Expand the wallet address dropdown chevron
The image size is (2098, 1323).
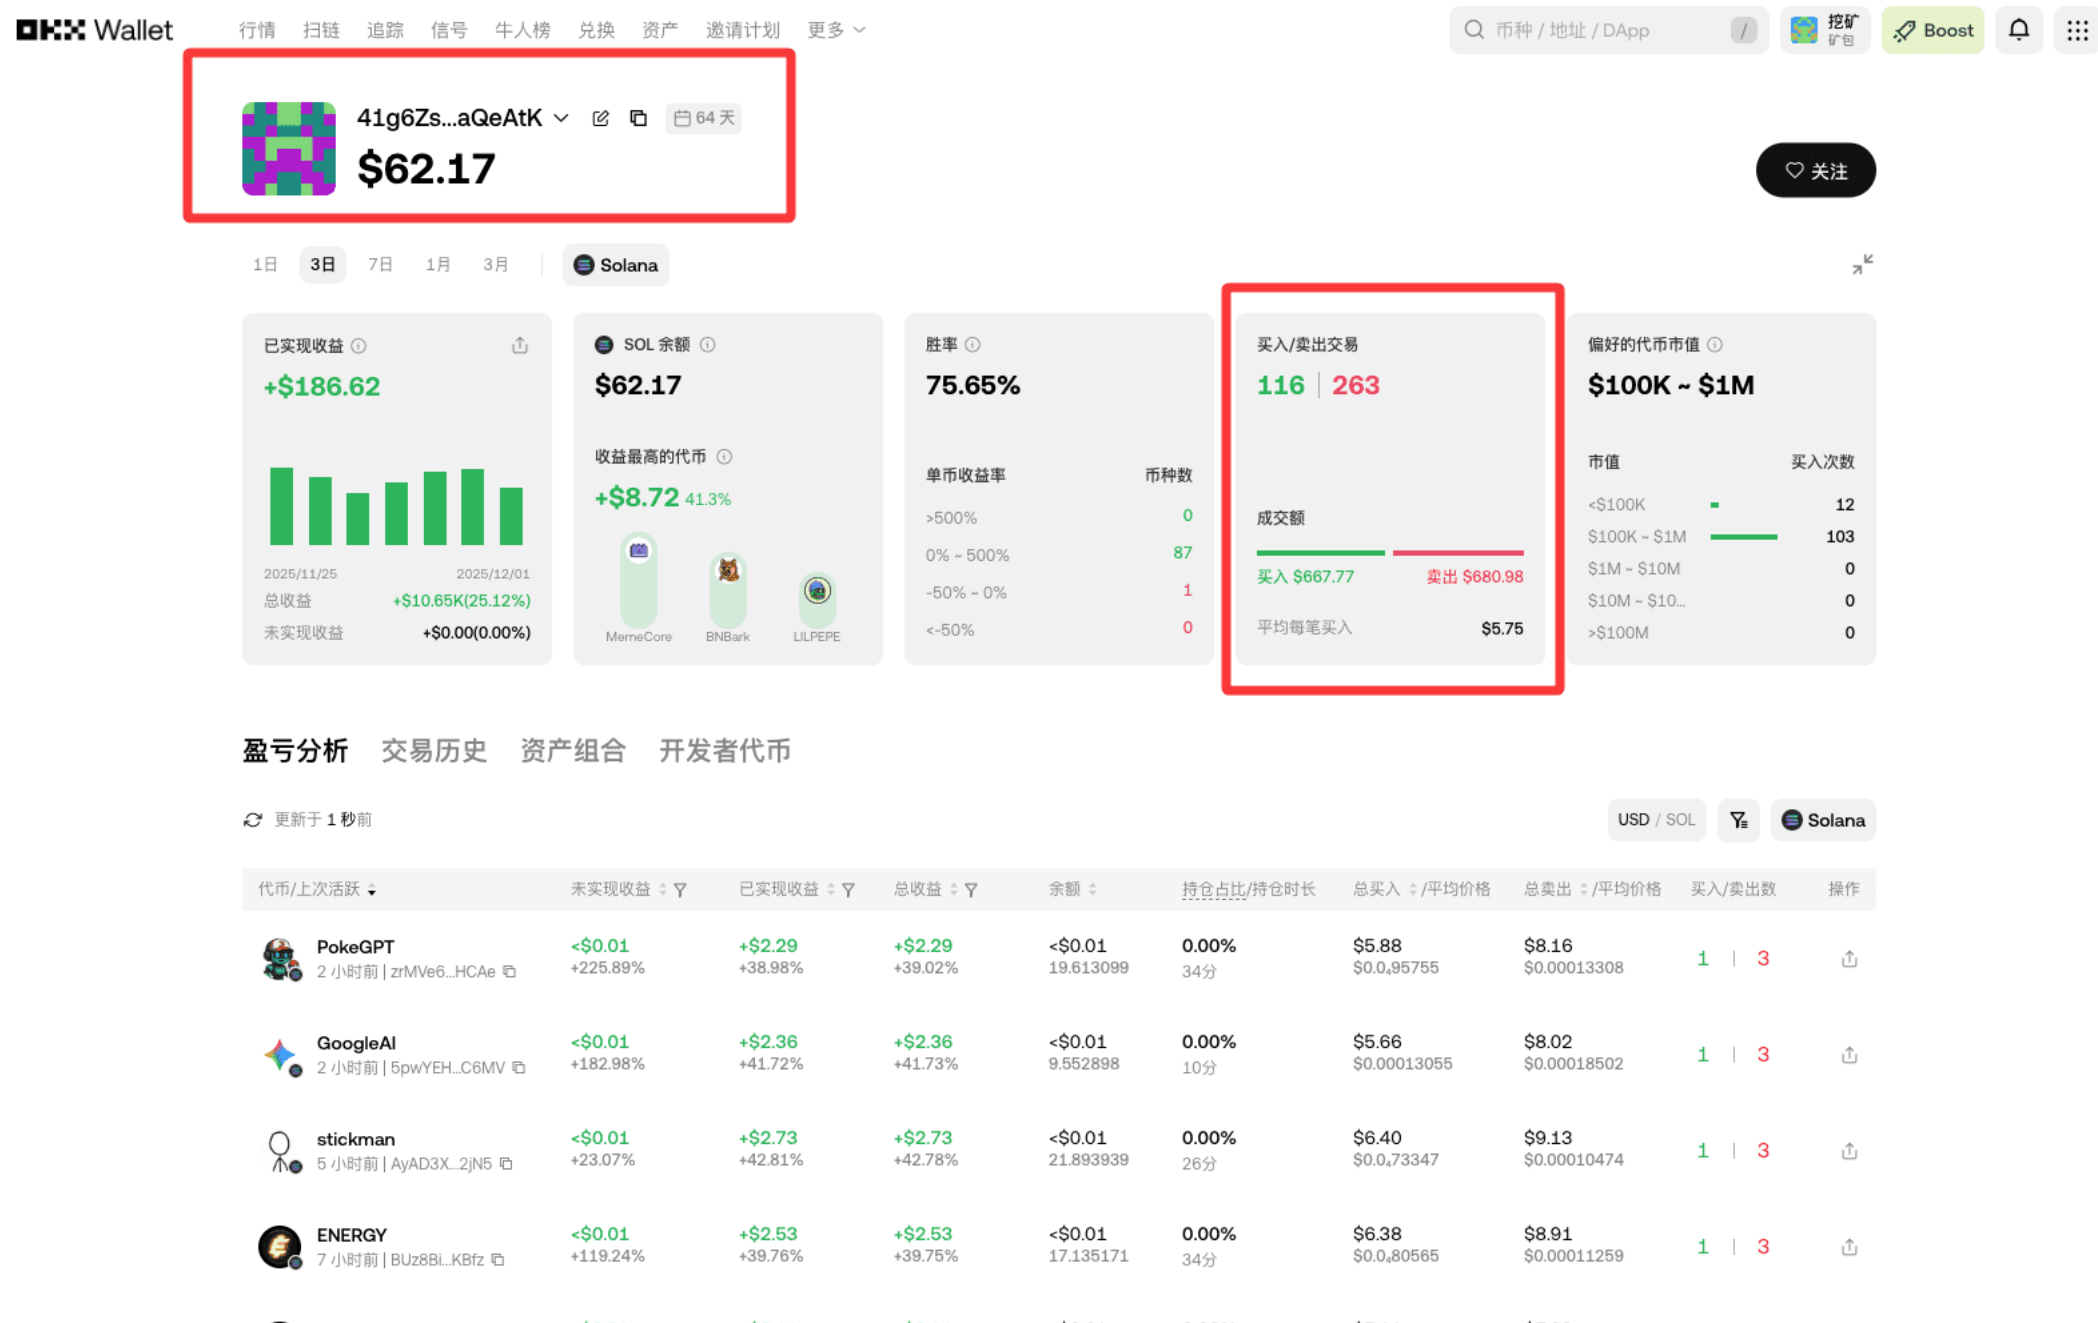click(562, 118)
